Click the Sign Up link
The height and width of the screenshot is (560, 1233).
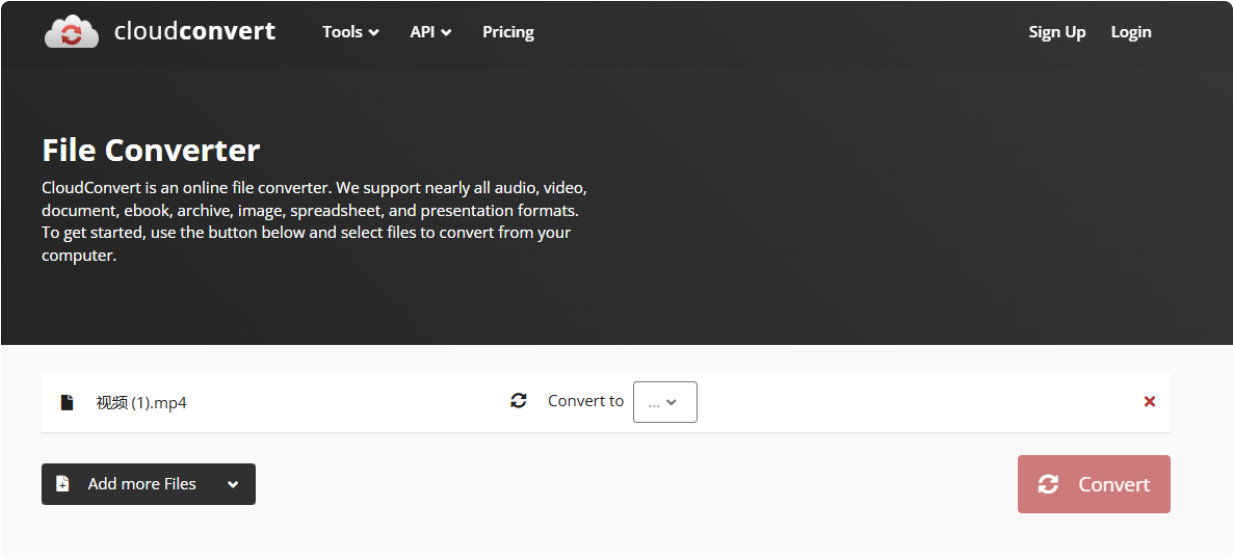(1057, 32)
